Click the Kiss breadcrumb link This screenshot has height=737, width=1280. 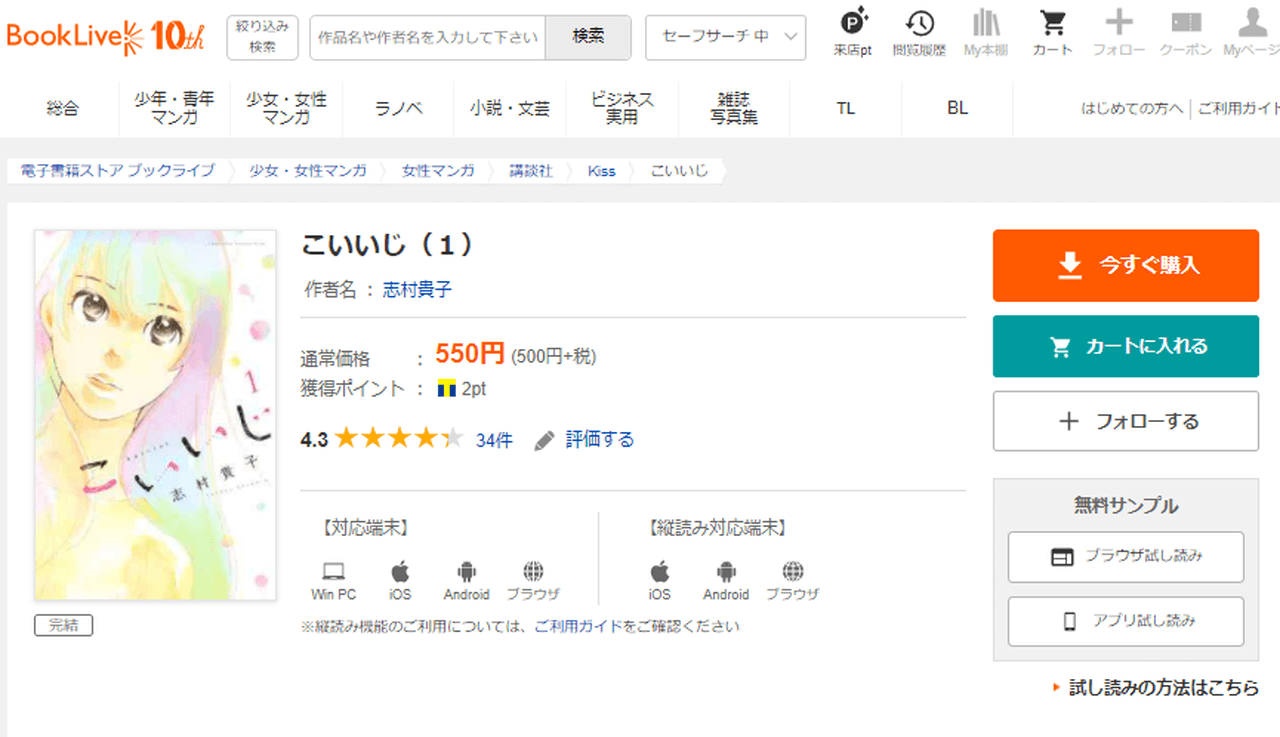point(601,171)
